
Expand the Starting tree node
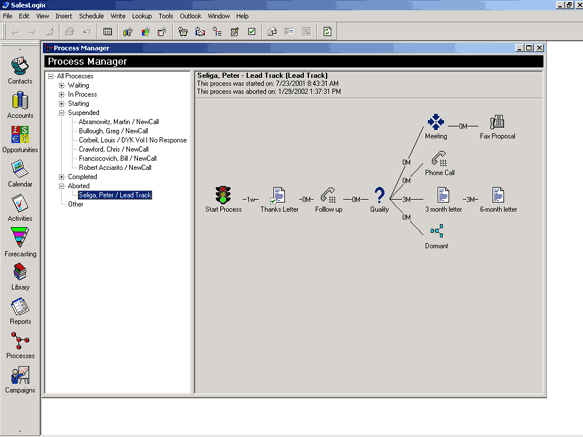click(x=61, y=103)
